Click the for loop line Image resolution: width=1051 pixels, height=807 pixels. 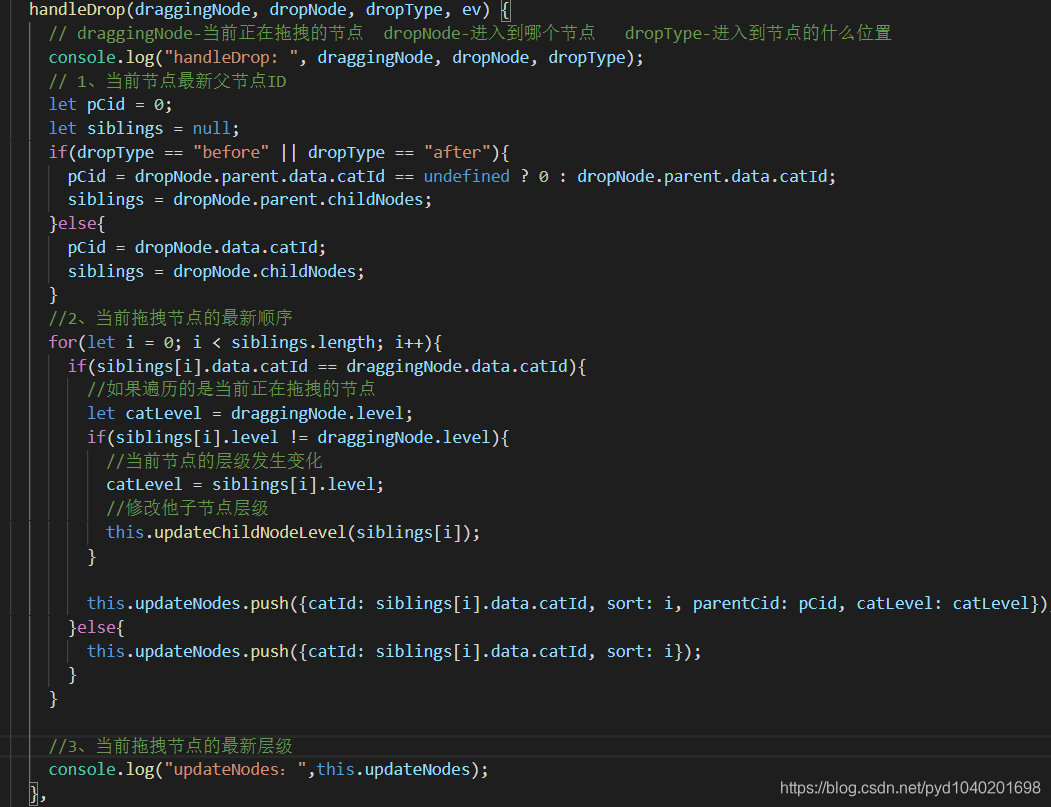tap(245, 343)
